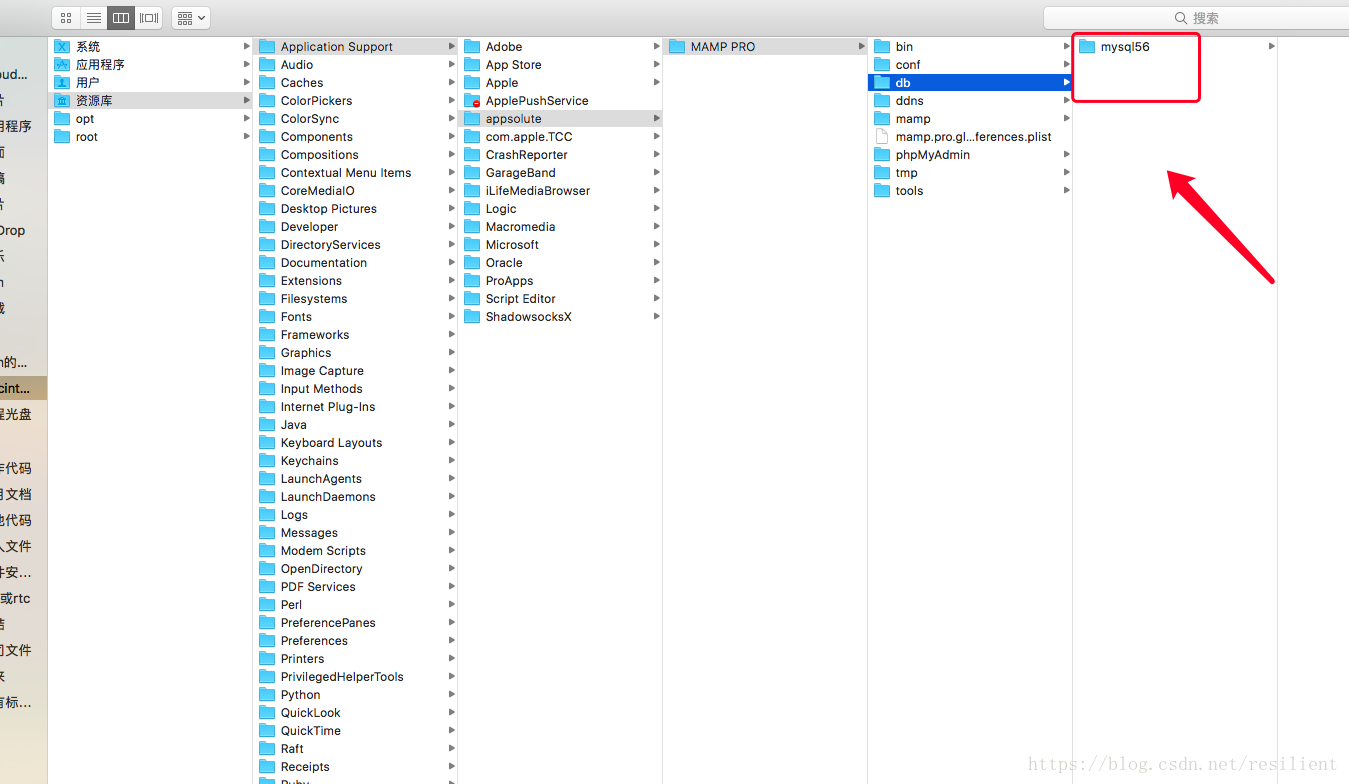Open the Frameworks folder
This screenshot has width=1349, height=784.
(x=356, y=335)
